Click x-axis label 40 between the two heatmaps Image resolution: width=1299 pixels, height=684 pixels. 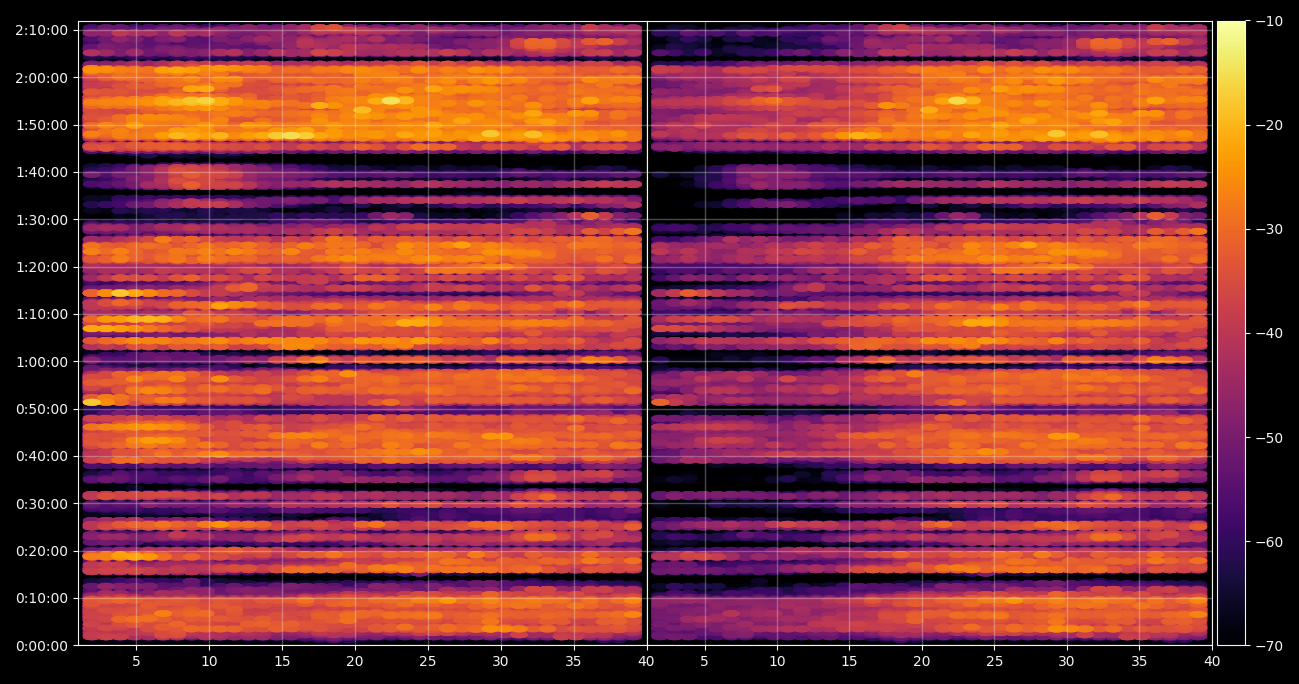tap(647, 661)
